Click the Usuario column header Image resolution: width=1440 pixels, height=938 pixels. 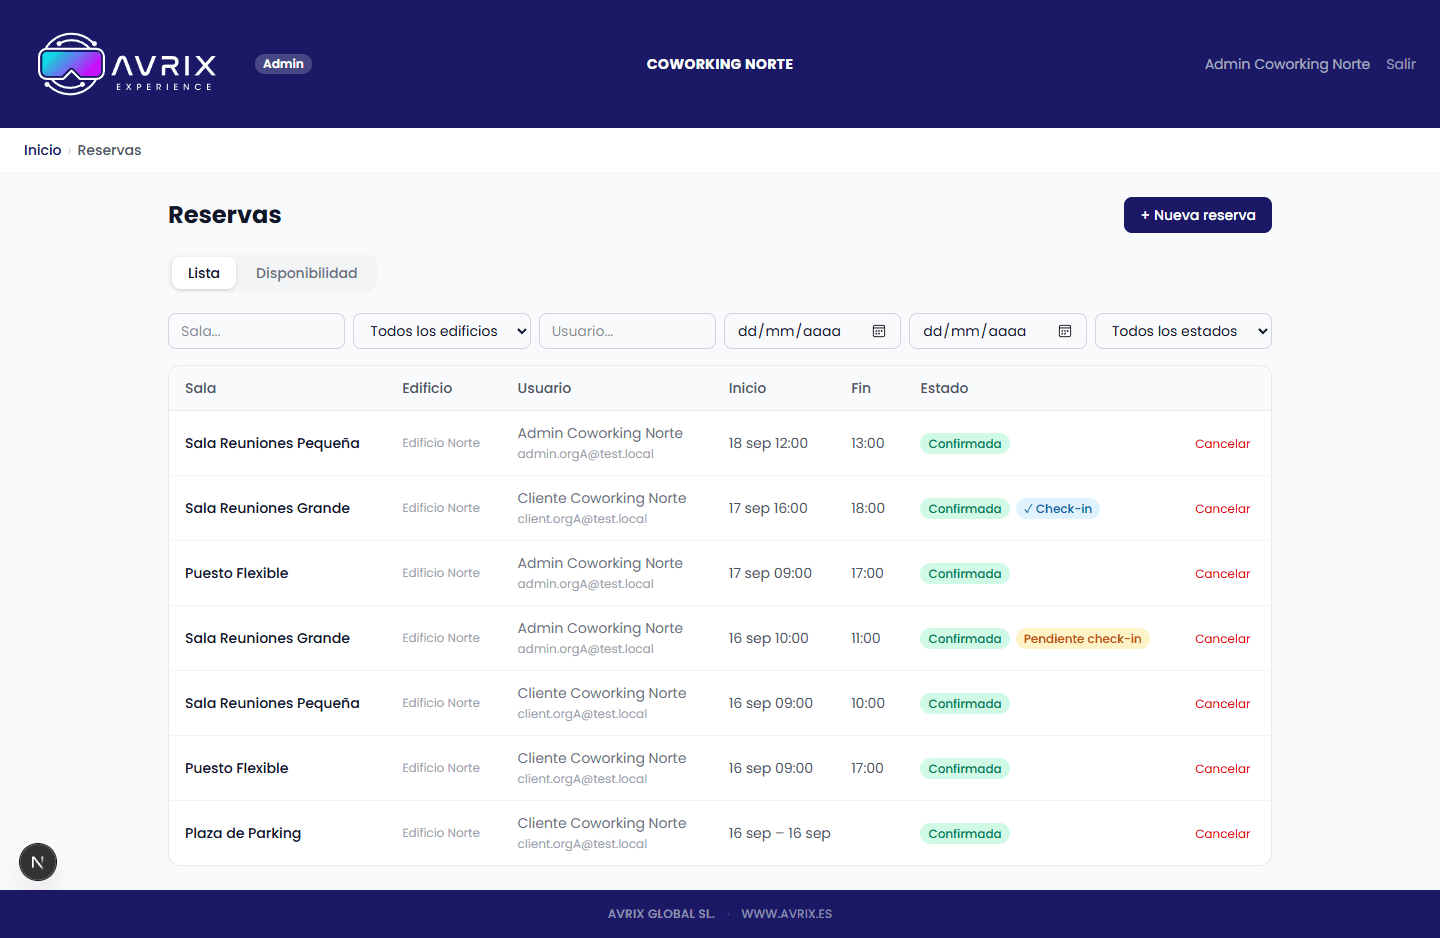pyautogui.click(x=544, y=388)
